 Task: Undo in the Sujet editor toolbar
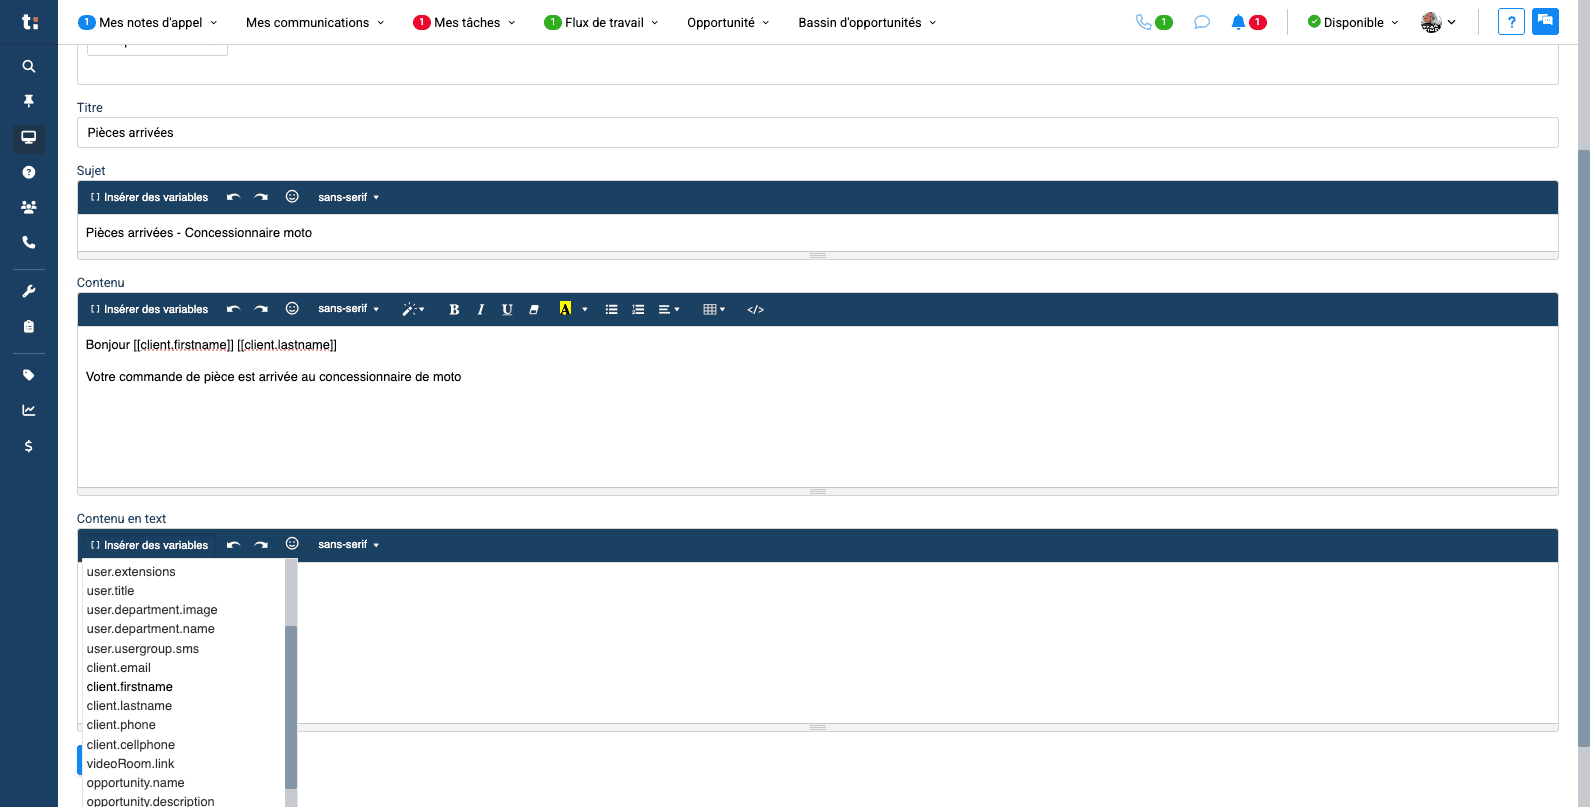233,197
